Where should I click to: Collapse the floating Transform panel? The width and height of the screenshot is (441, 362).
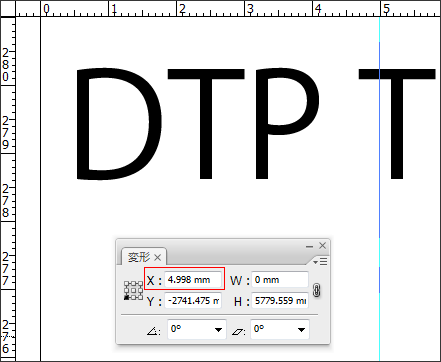coord(309,246)
